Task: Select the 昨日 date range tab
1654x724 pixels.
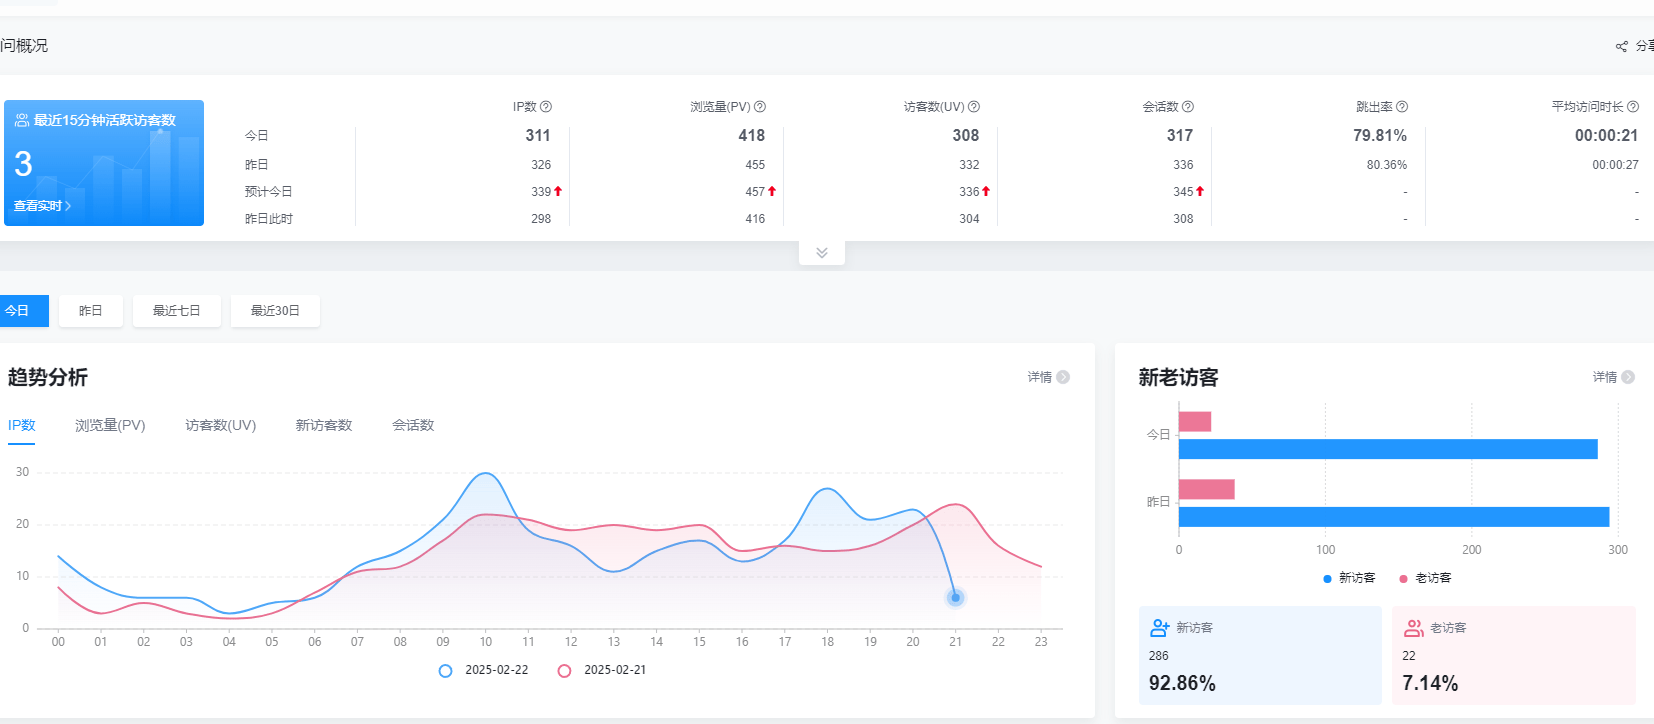Action: tap(91, 311)
